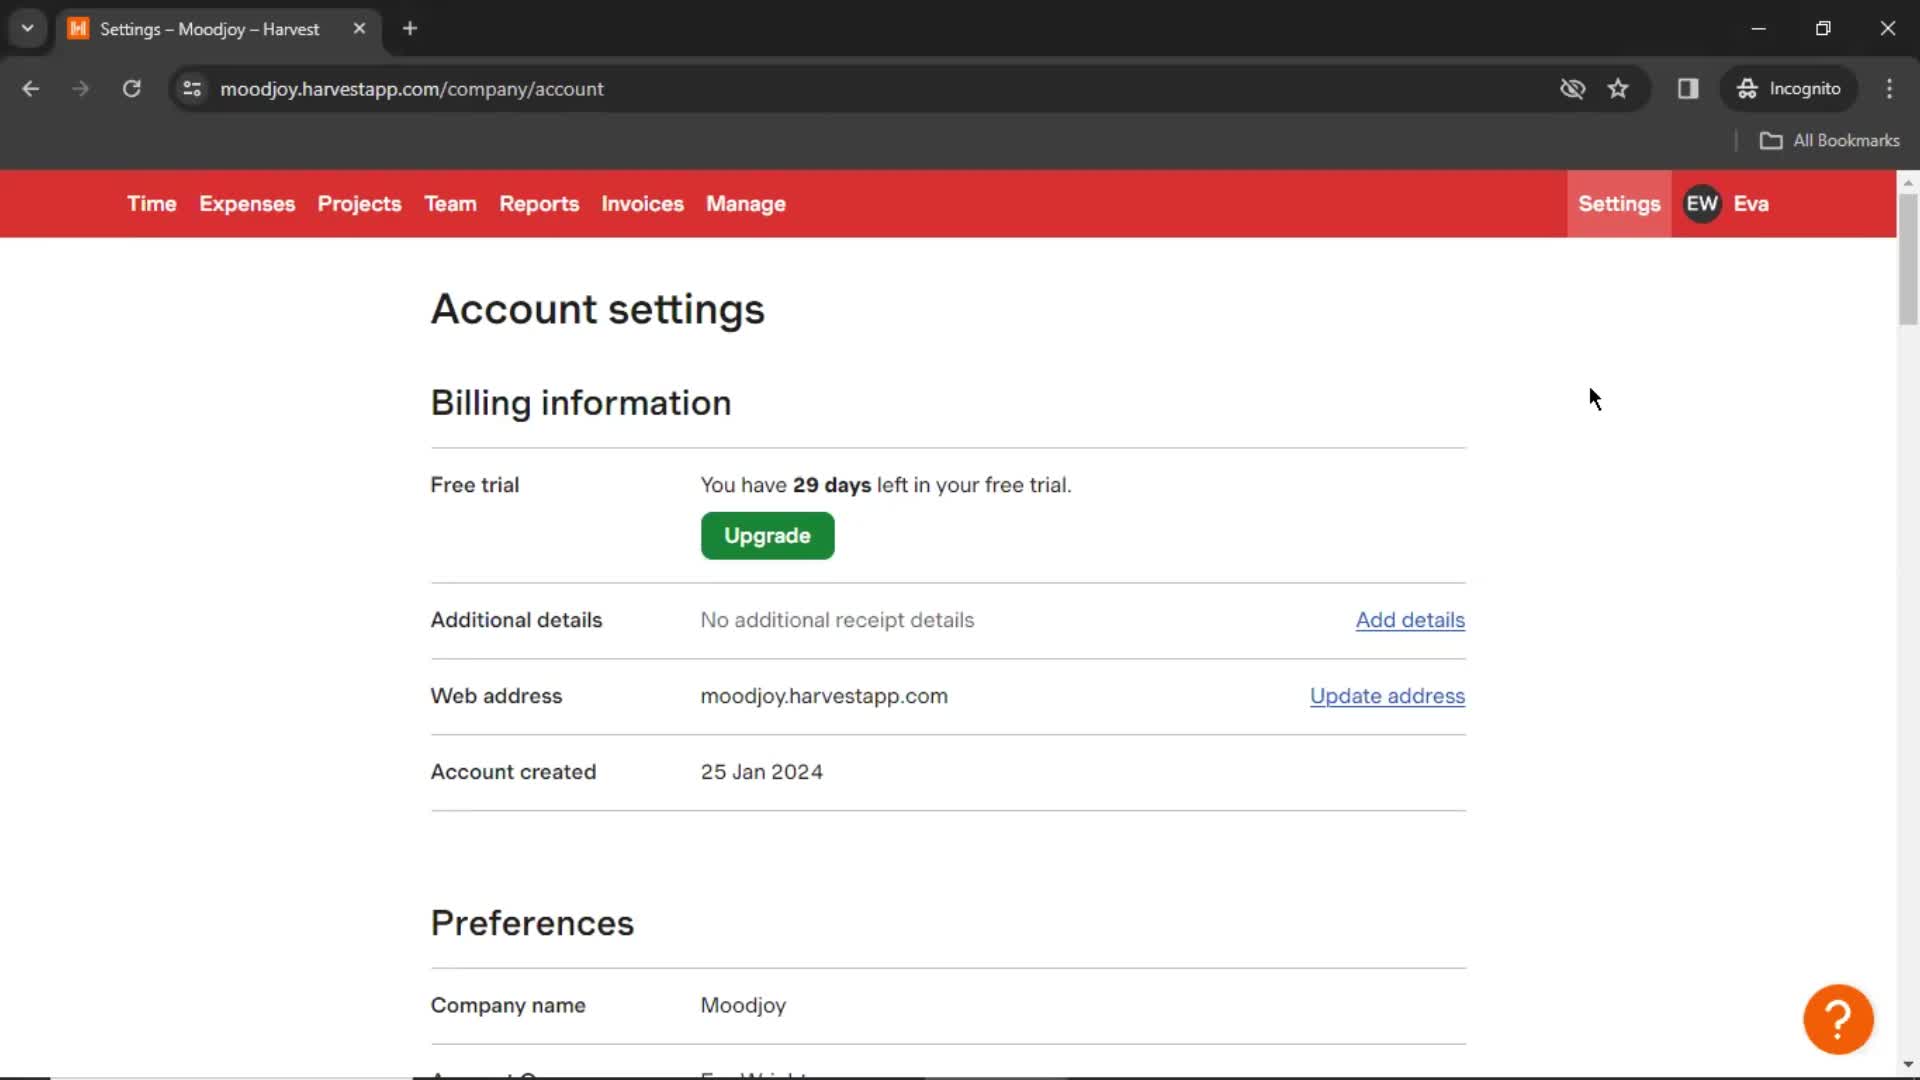Click the Account settings heading
Image resolution: width=1920 pixels, height=1080 pixels.
[x=597, y=310]
